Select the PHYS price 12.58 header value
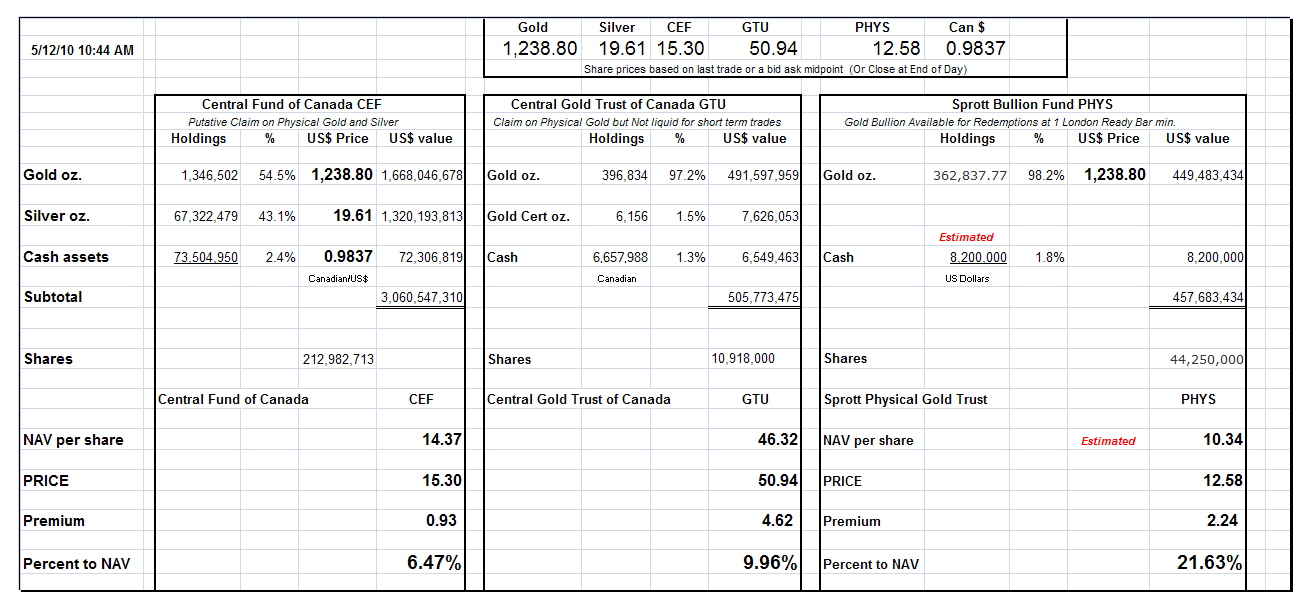 (896, 48)
